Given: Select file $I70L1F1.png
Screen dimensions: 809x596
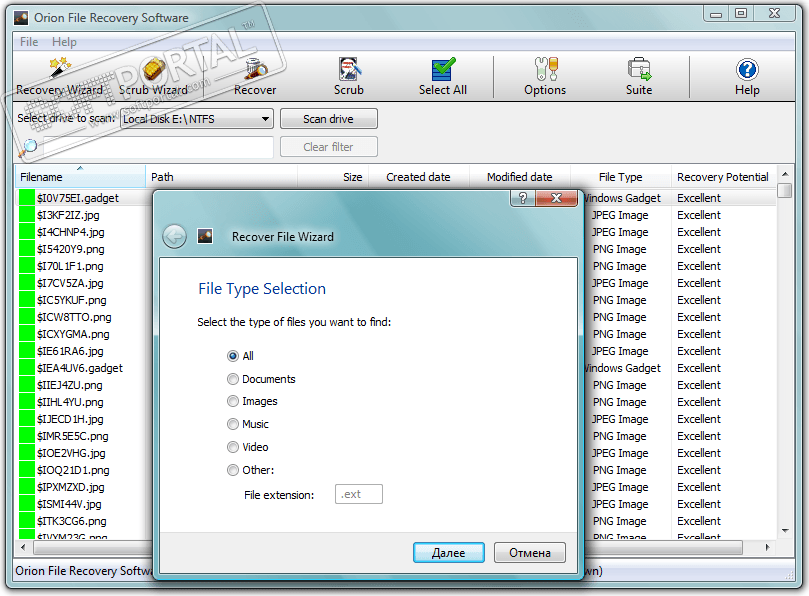Looking at the screenshot, I should (70, 266).
